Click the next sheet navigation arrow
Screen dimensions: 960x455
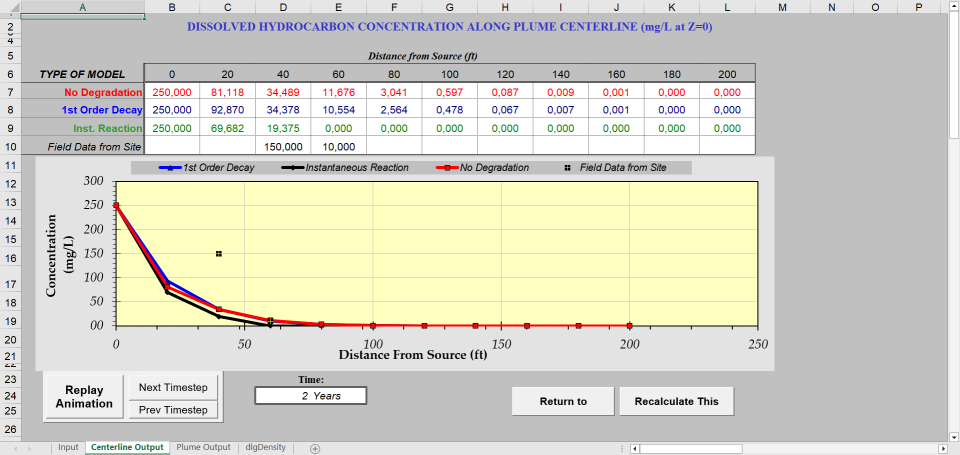[31, 448]
